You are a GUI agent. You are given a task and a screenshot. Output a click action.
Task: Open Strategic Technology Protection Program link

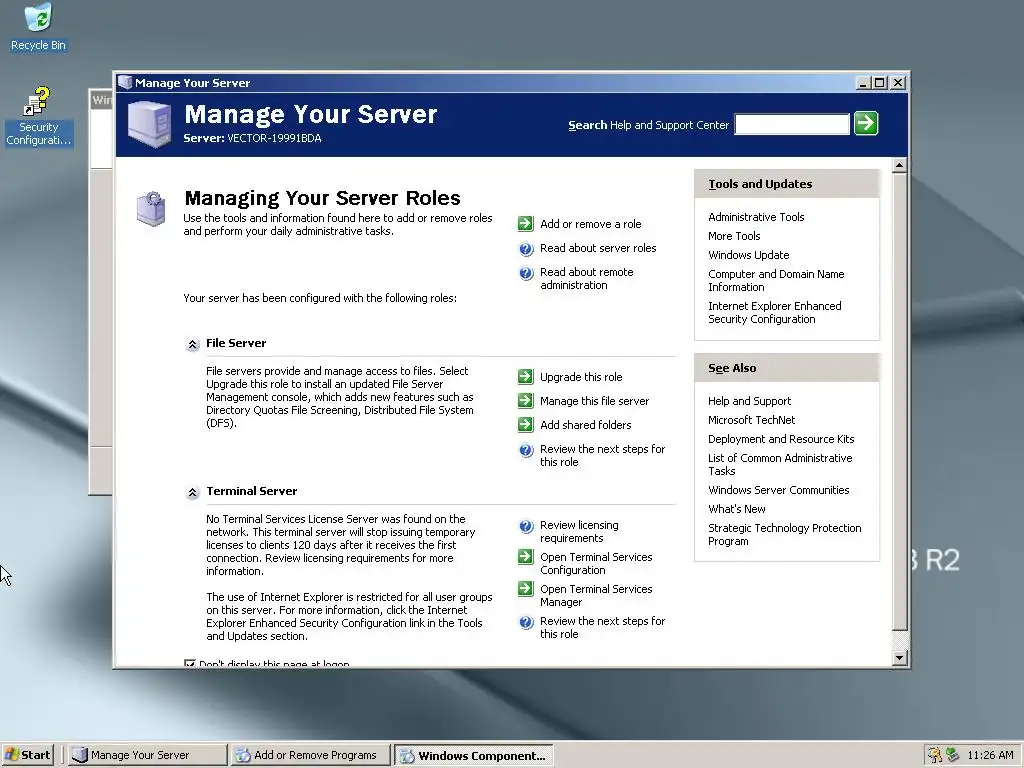785,534
